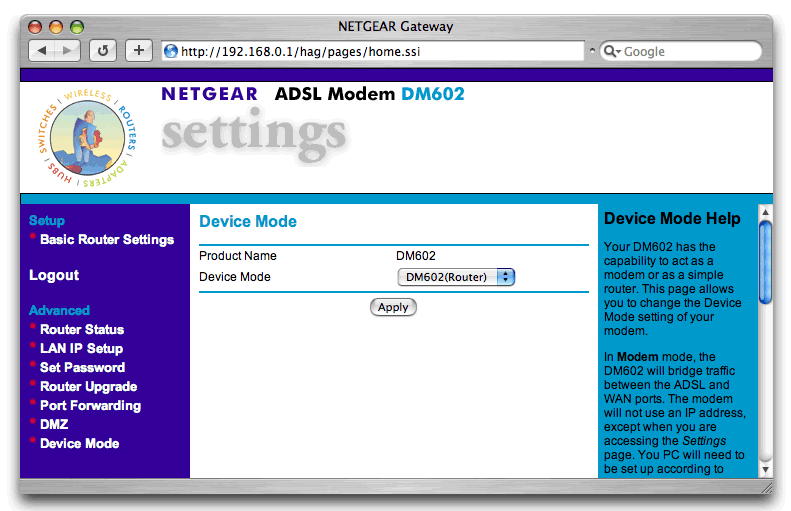The width and height of the screenshot is (791, 511).
Task: Open the Set Password page
Action: (82, 367)
